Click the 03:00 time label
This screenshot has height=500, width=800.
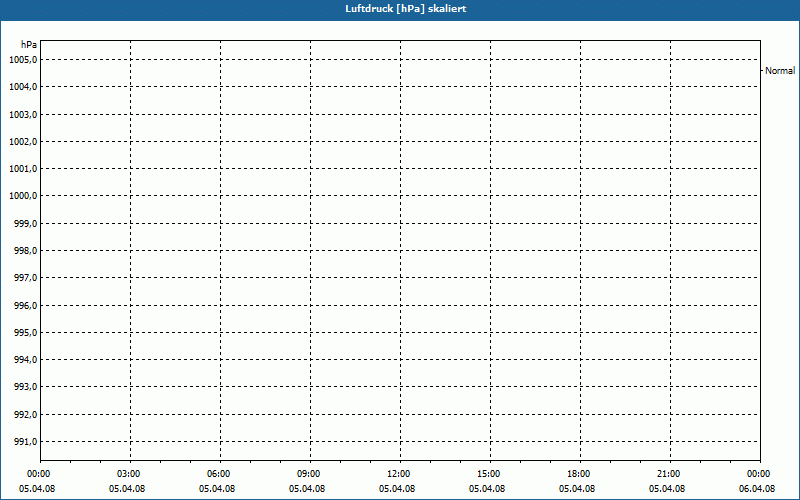point(129,474)
